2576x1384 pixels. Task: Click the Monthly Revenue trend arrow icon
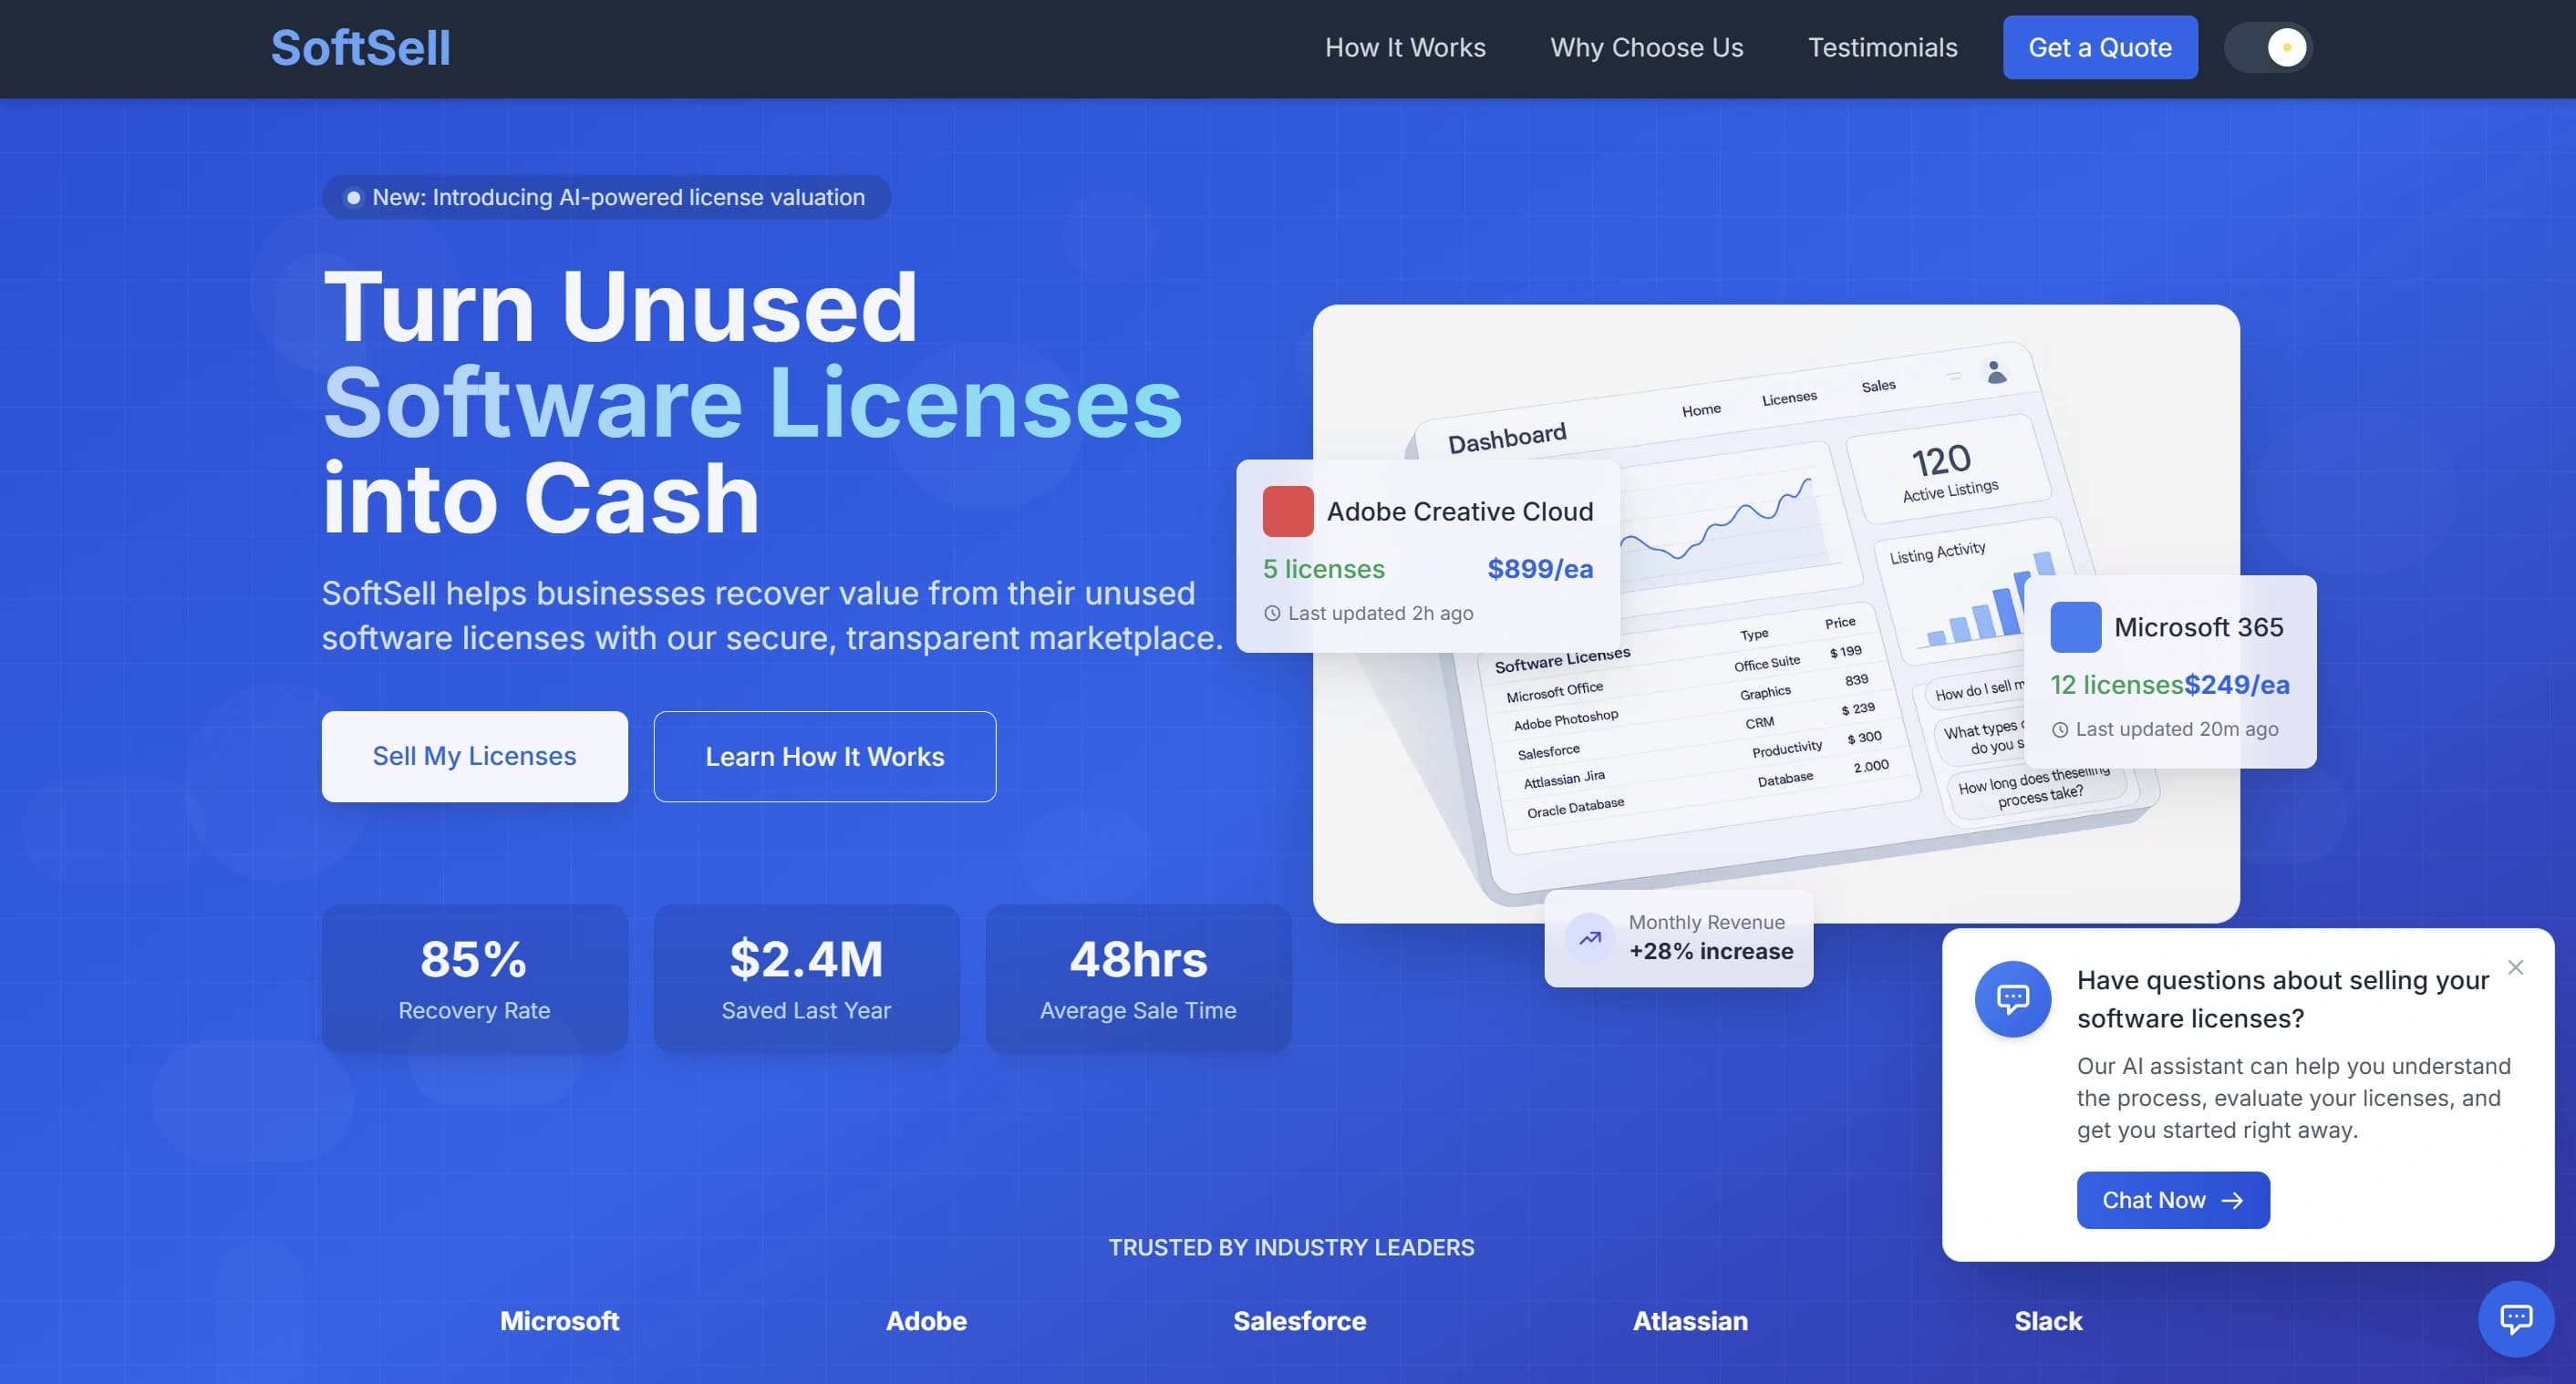tap(1589, 937)
